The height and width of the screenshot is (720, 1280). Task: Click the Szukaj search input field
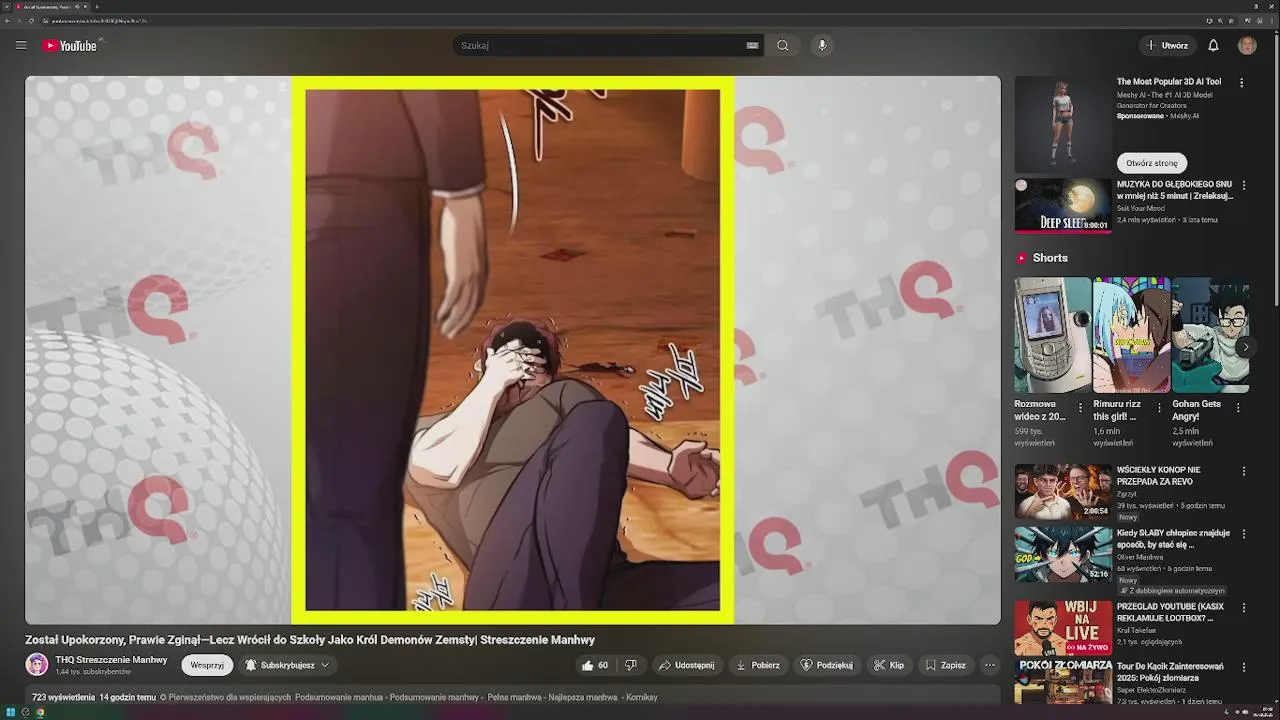point(600,45)
